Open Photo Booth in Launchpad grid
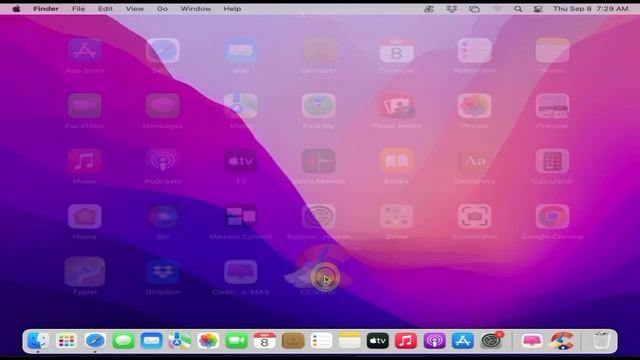The width and height of the screenshot is (640, 360). [396, 106]
